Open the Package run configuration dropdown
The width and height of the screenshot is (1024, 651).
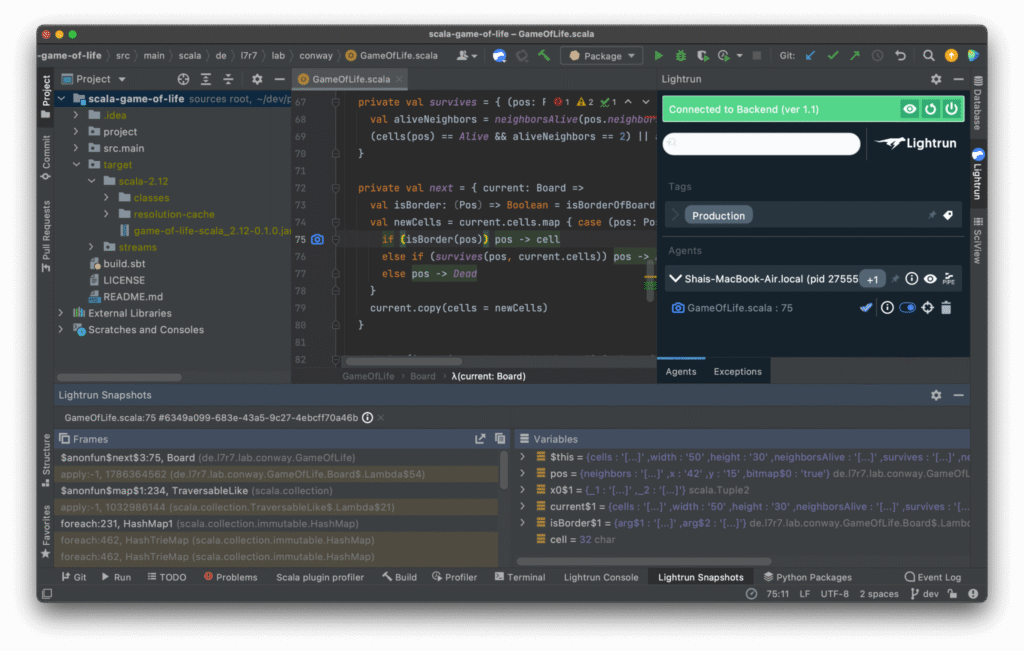click(x=601, y=55)
